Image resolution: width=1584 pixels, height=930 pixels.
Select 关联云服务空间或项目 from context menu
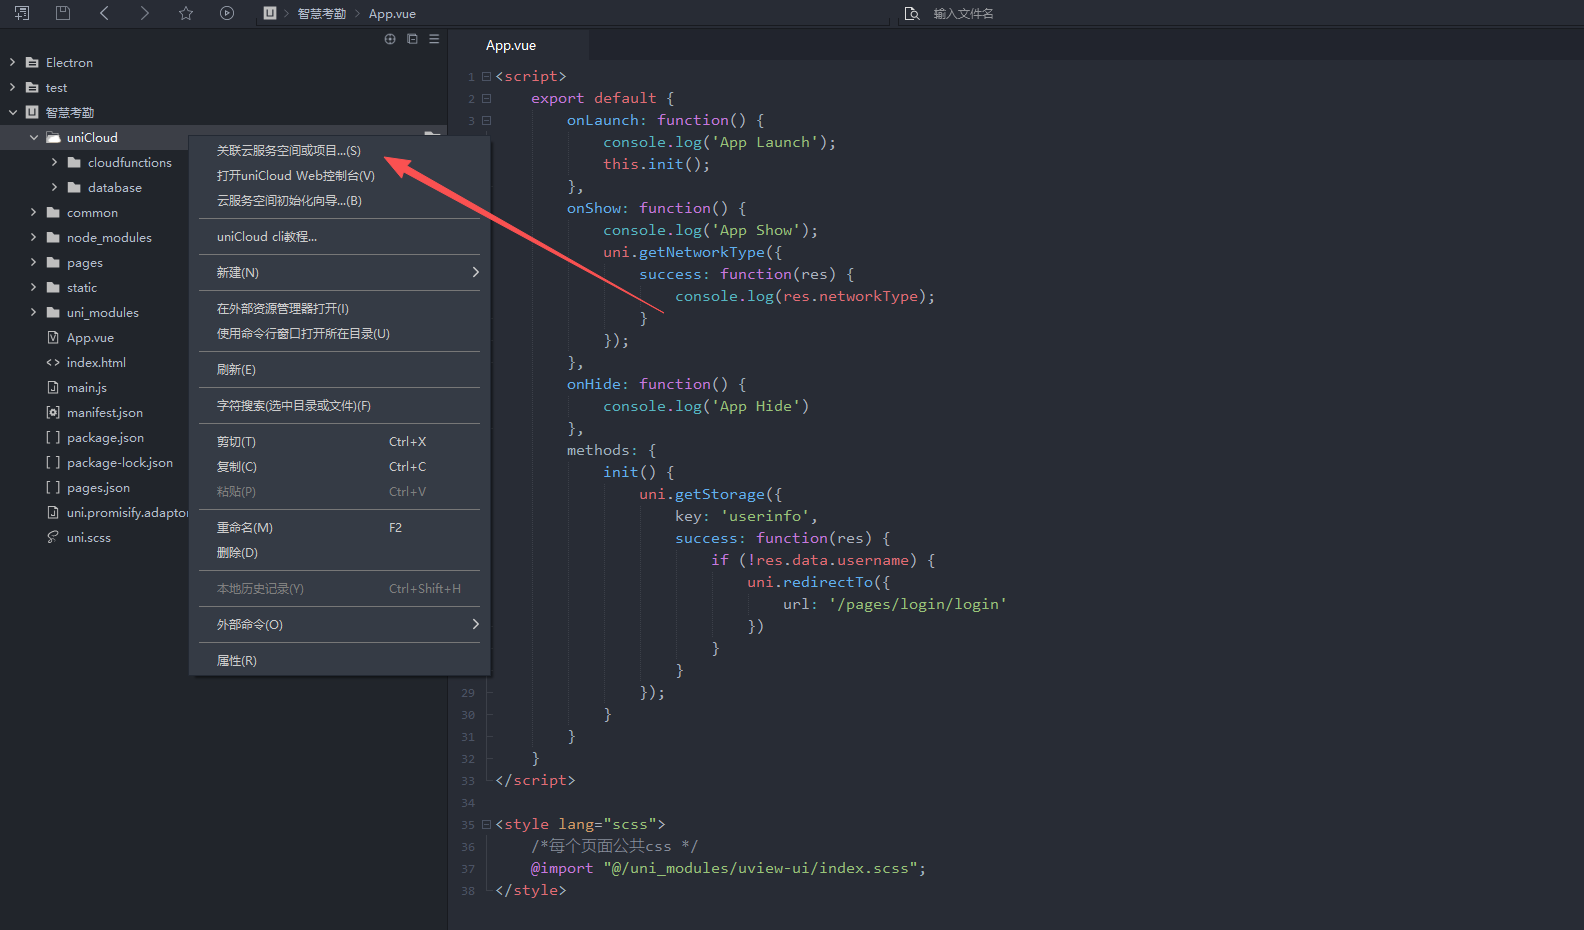[x=289, y=151]
